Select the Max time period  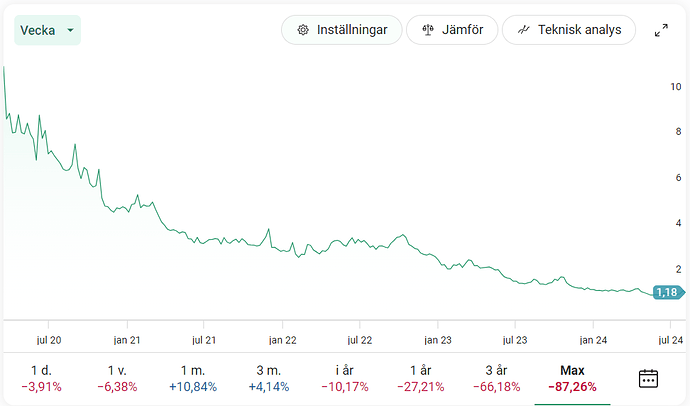572,378
